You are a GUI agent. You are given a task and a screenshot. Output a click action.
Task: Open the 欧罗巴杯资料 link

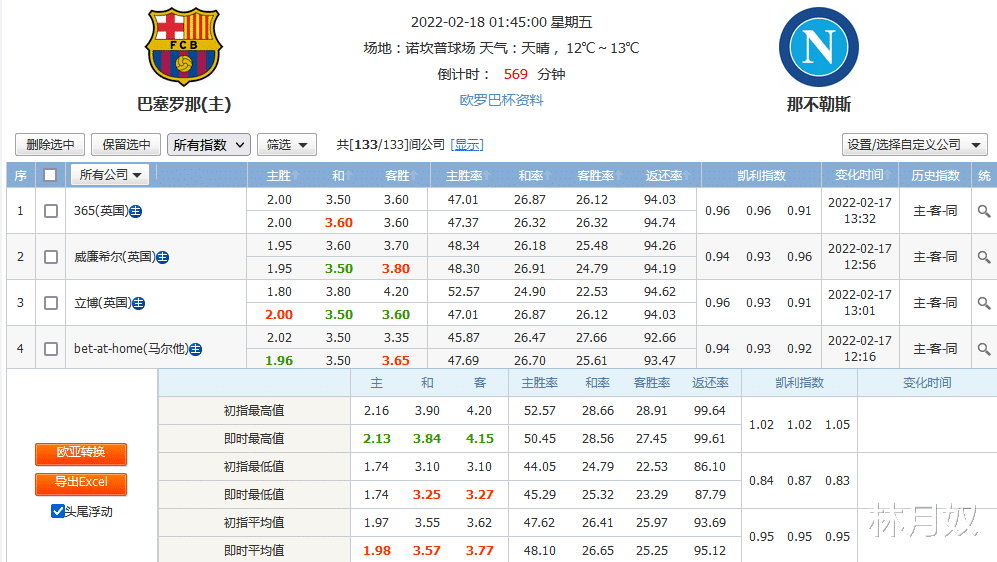point(501,100)
